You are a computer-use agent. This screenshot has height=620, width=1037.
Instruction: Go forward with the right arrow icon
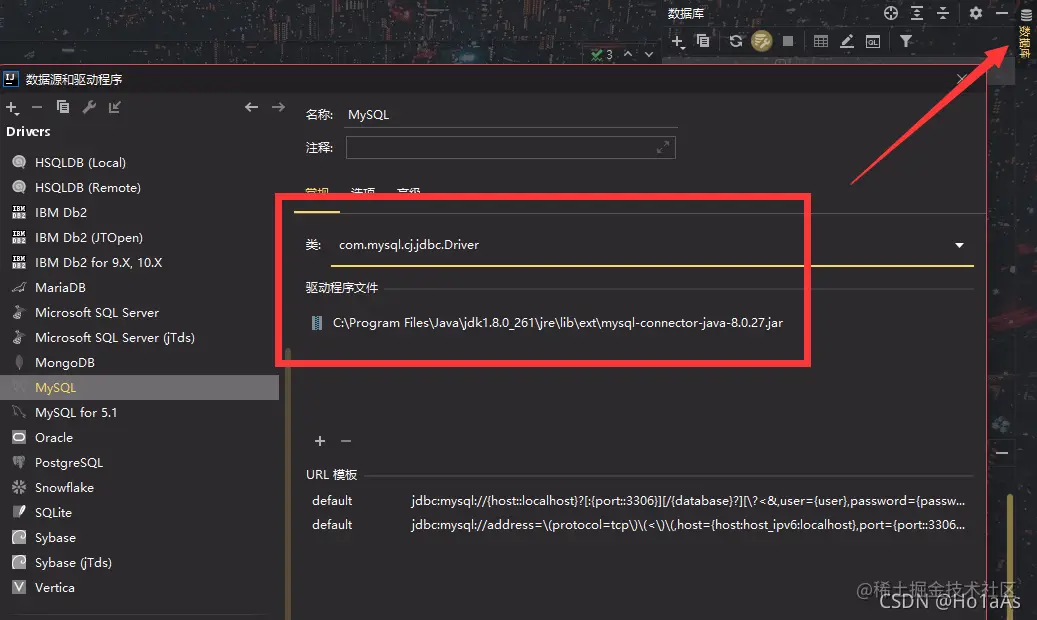click(x=278, y=107)
